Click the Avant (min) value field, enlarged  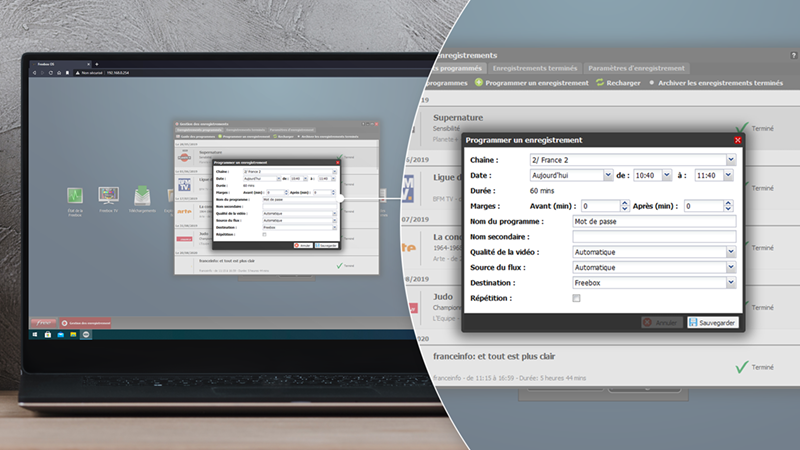(x=601, y=206)
